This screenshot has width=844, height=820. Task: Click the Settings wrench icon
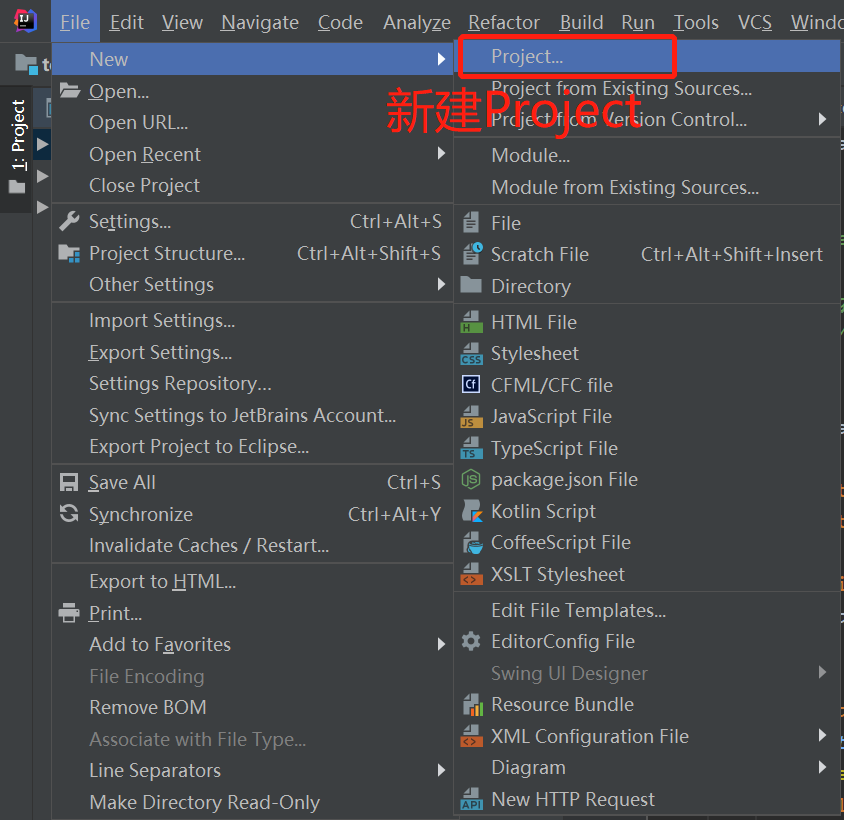[69, 221]
